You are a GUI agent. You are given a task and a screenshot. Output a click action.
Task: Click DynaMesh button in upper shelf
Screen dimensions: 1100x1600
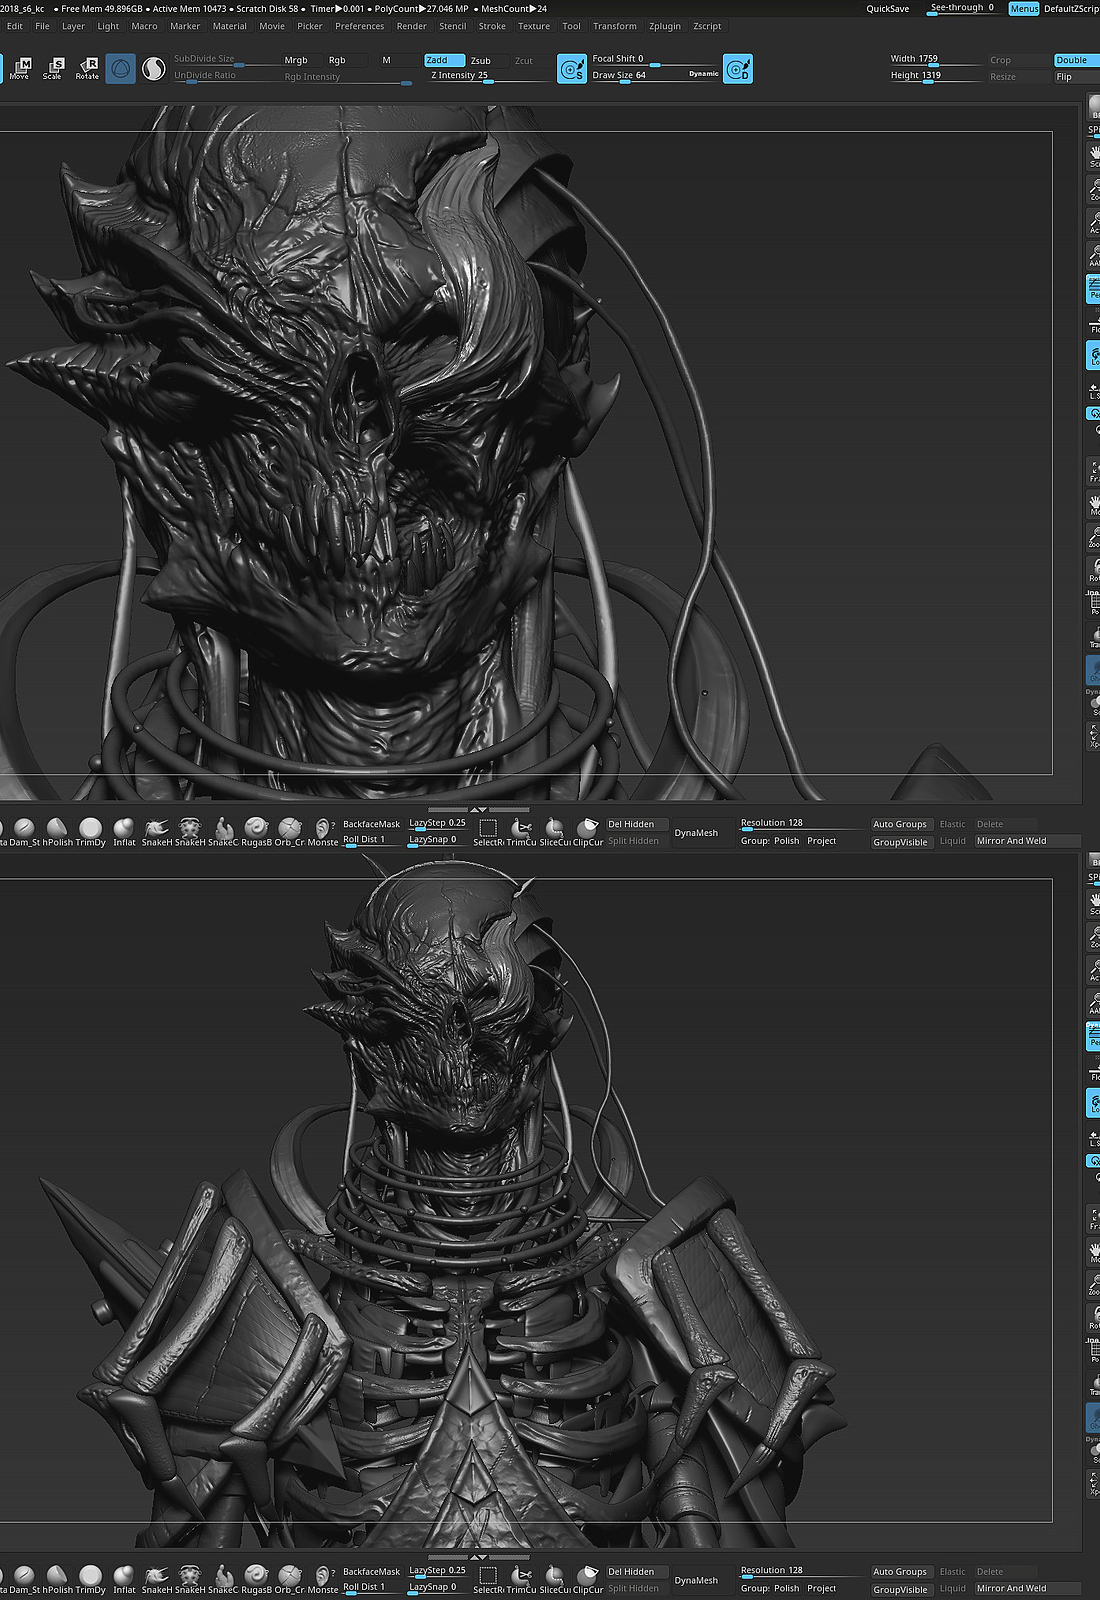point(696,833)
